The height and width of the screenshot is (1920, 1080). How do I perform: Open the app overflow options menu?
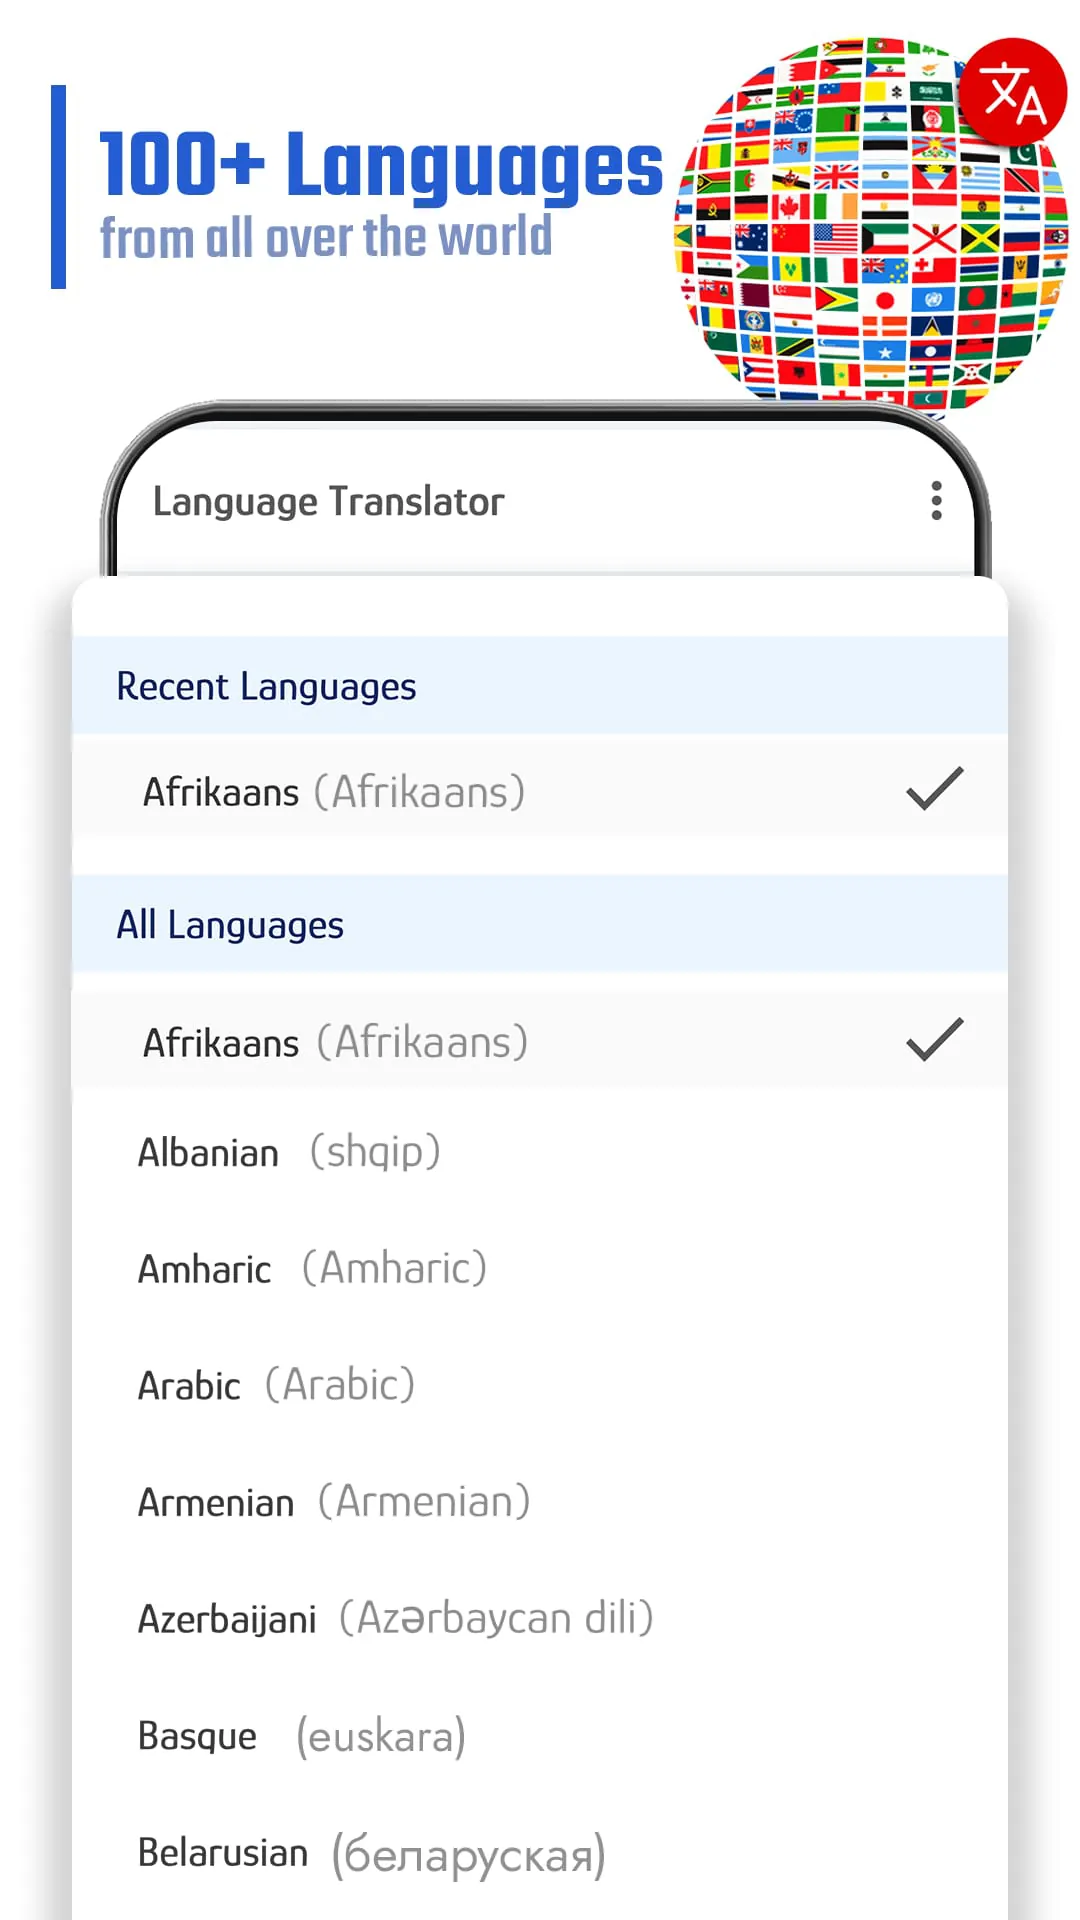point(936,501)
